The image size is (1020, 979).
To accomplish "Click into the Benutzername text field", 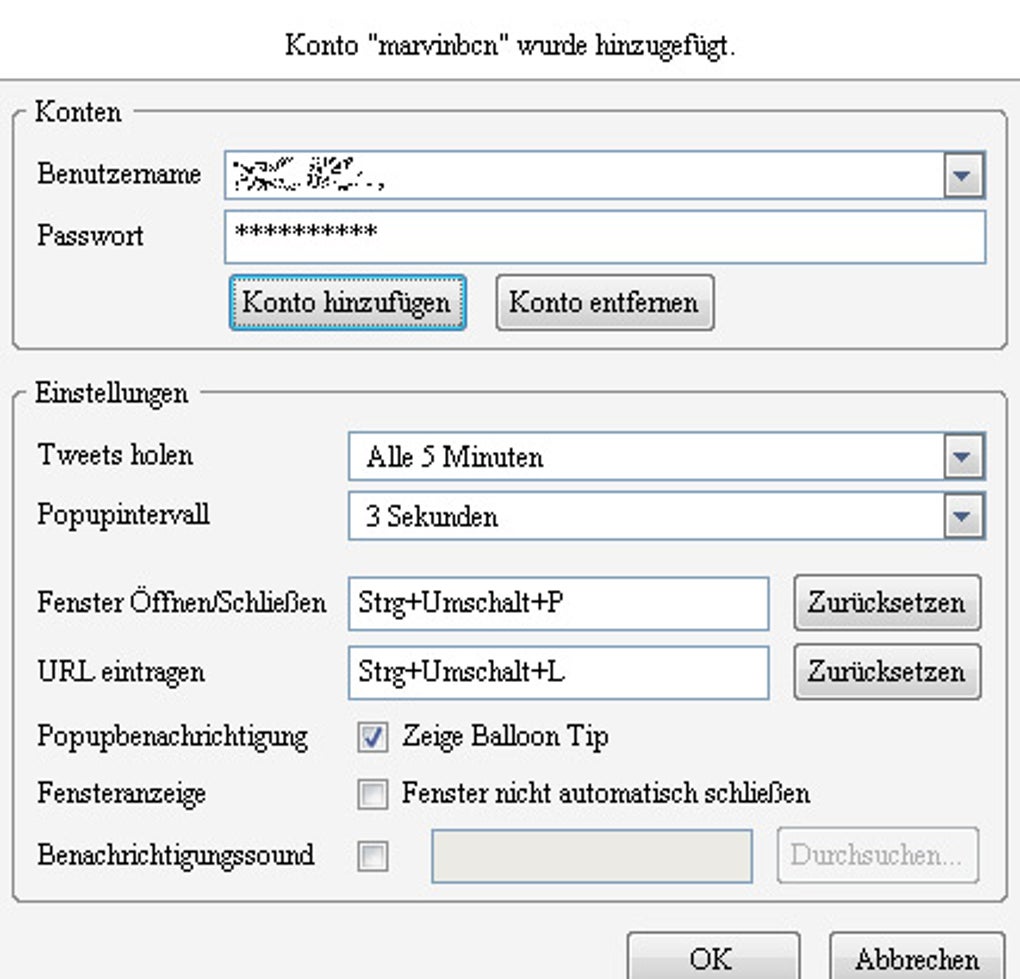I will tap(580, 176).
